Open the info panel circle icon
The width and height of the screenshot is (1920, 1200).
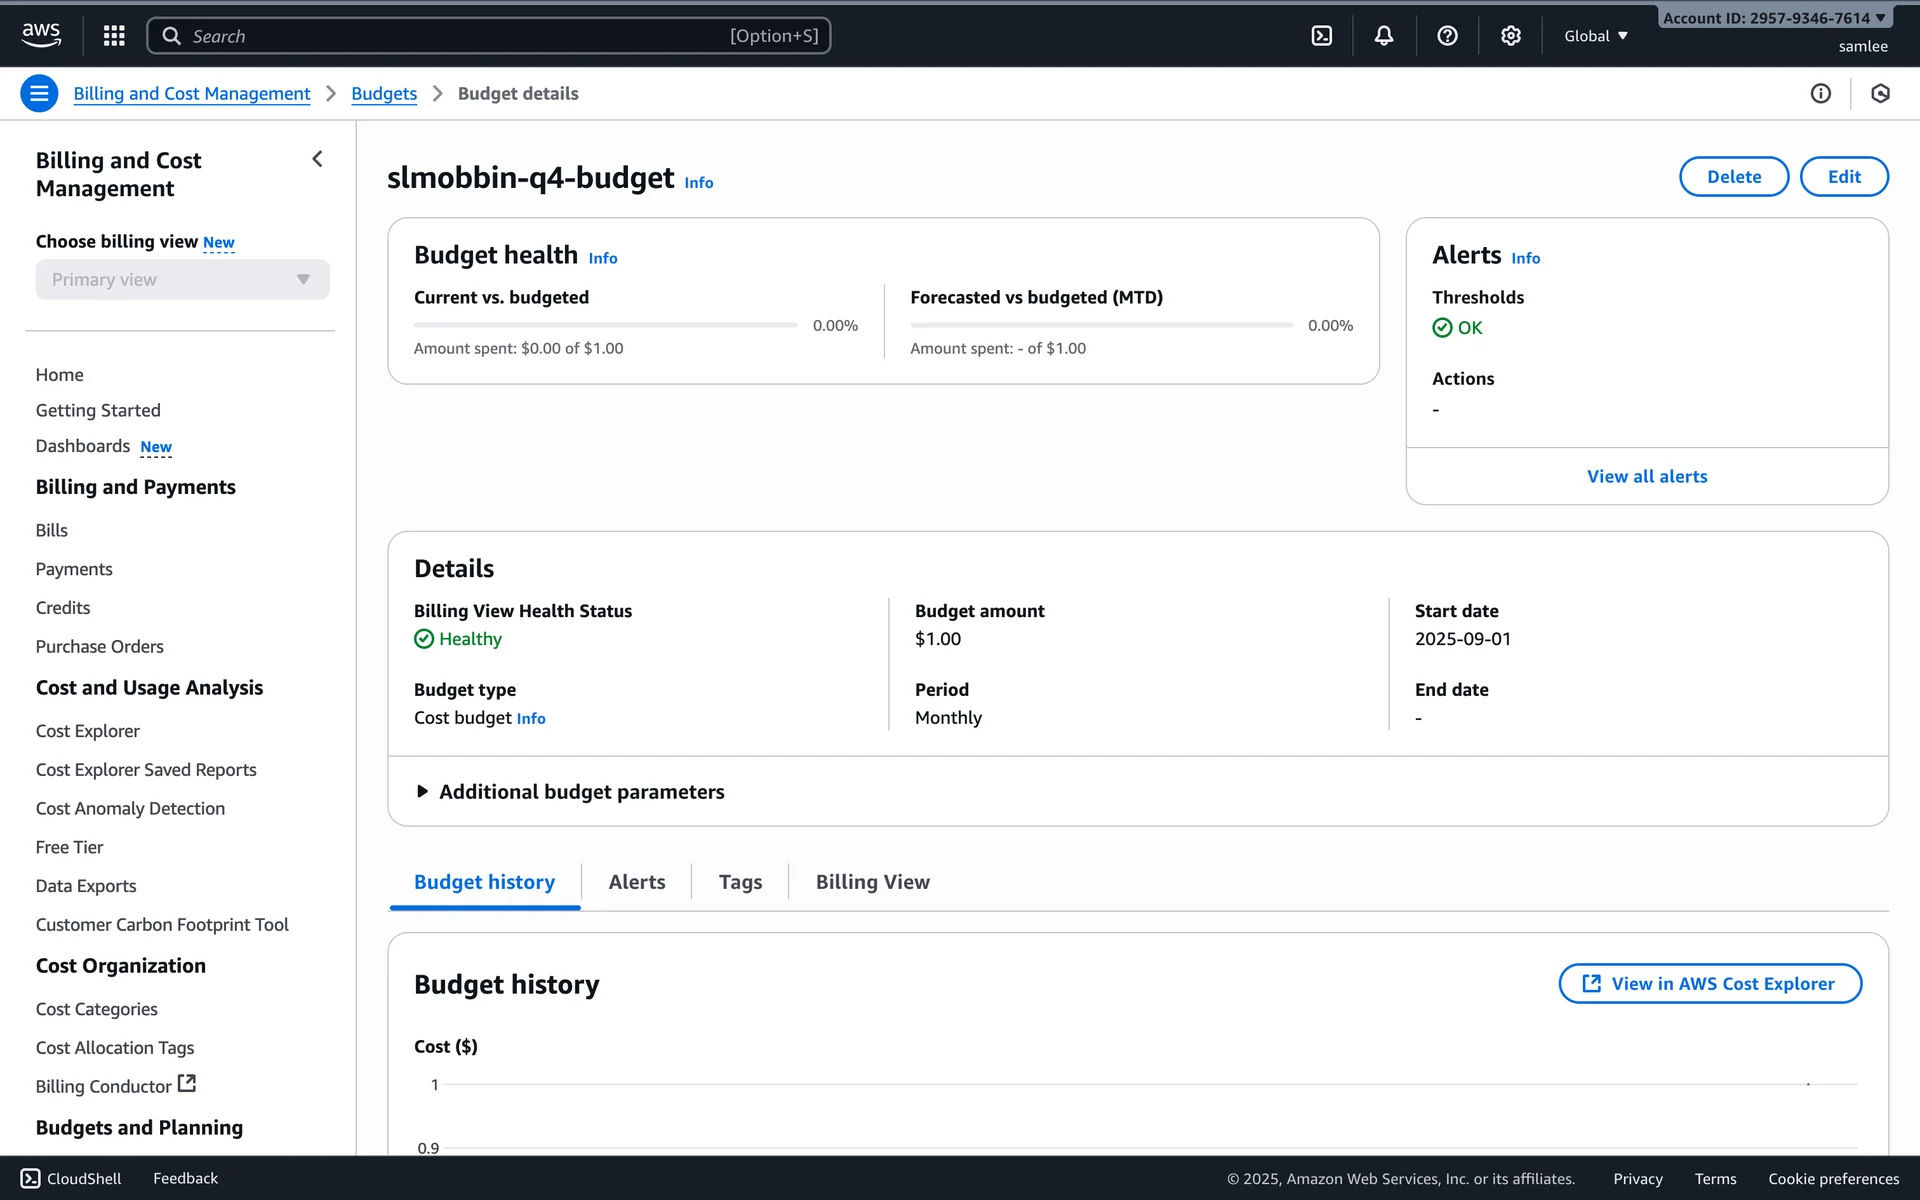[x=1820, y=94]
